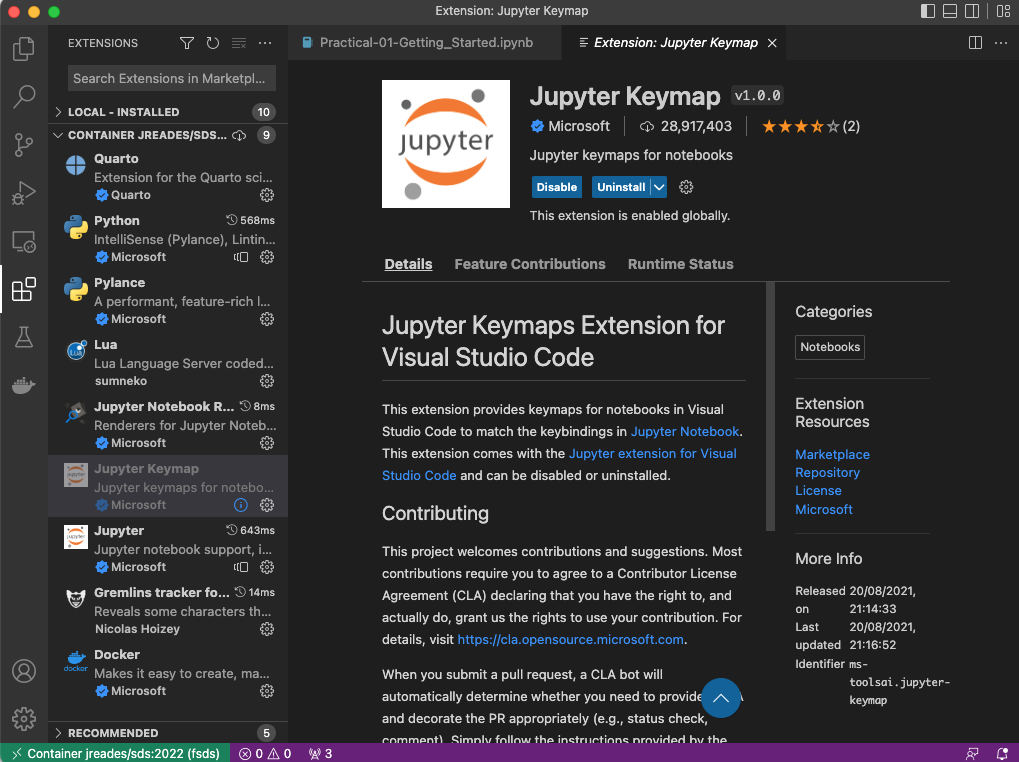Open errors and warnings status item
This screenshot has height=762, width=1019.
[x=265, y=754]
